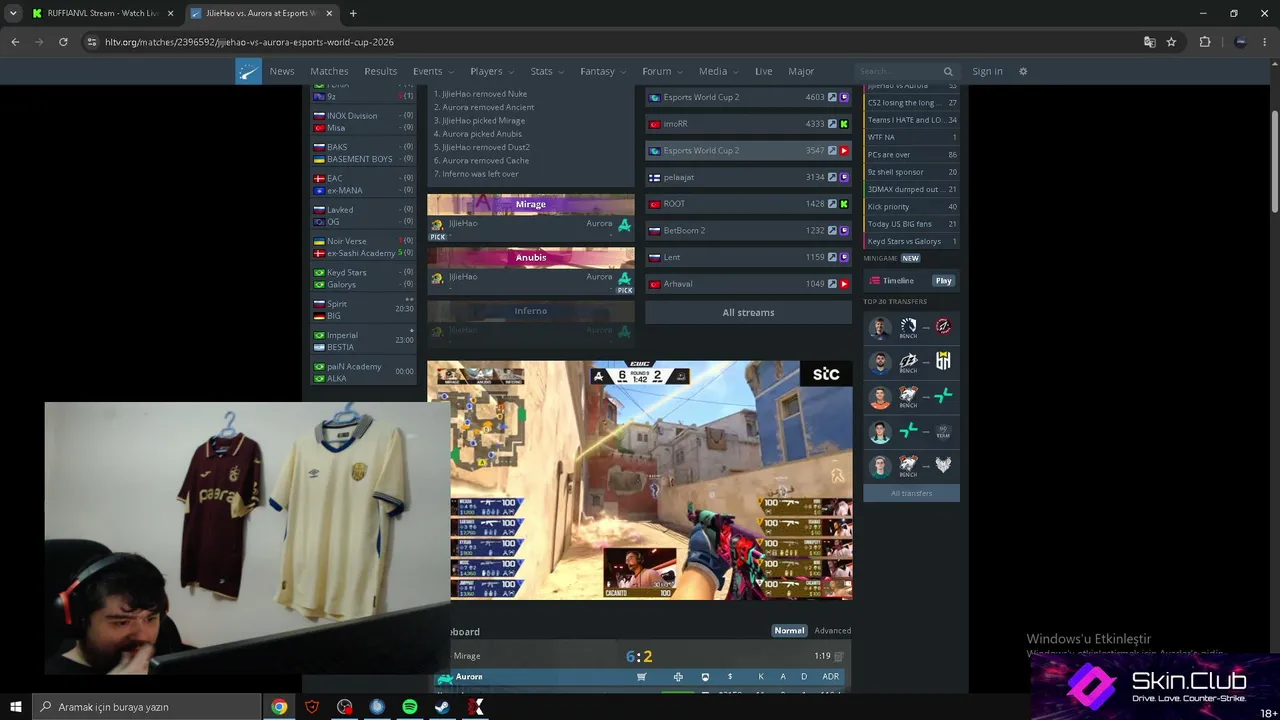
Task: Switch the scoreboard to Normal view
Action: [x=789, y=631]
